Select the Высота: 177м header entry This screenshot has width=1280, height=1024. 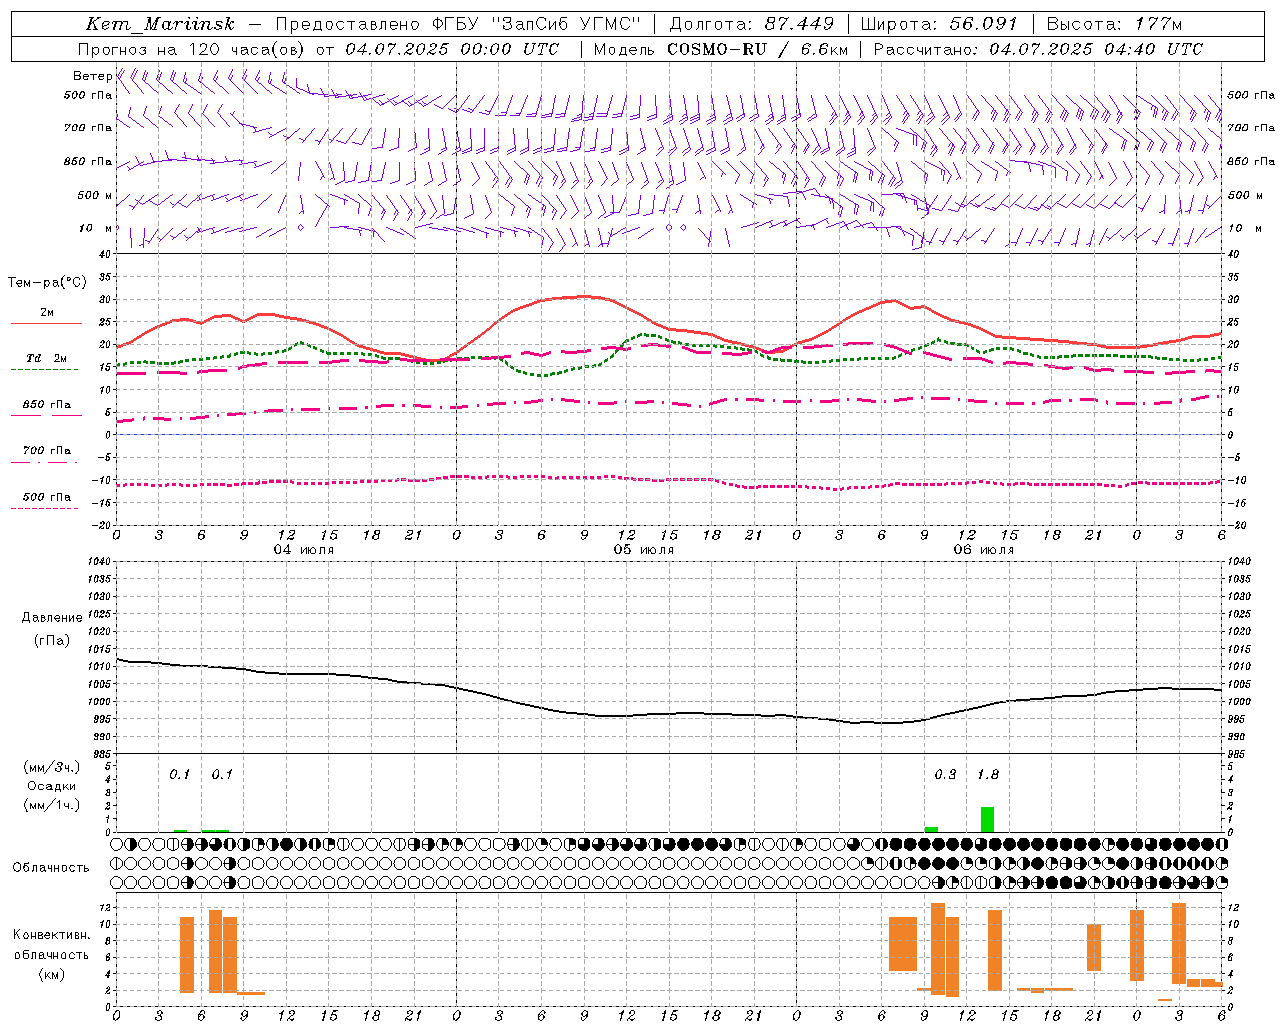coord(1114,24)
